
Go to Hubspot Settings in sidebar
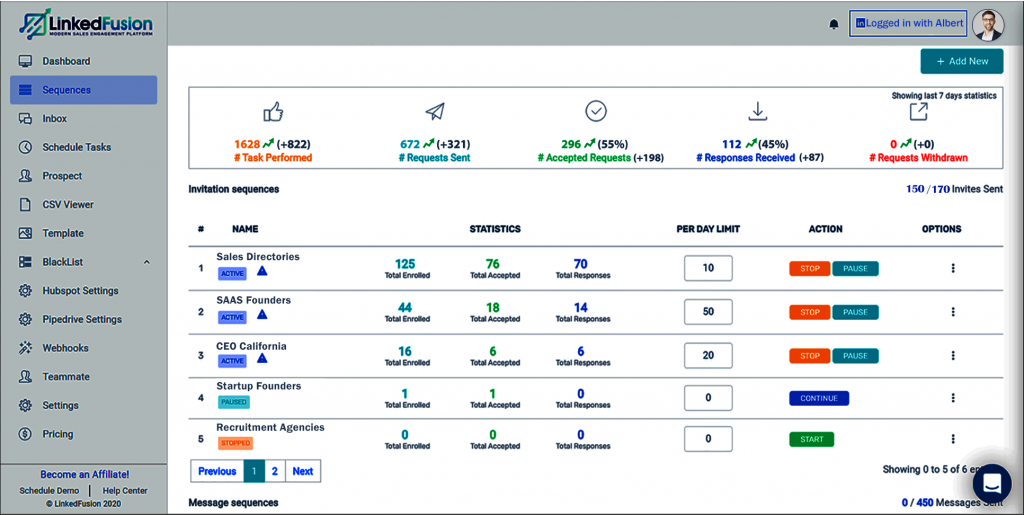click(x=80, y=291)
